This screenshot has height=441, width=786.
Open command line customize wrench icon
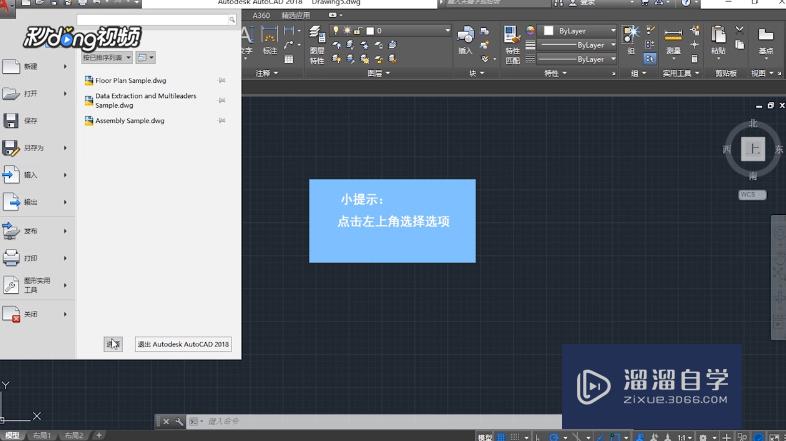pyautogui.click(x=179, y=421)
